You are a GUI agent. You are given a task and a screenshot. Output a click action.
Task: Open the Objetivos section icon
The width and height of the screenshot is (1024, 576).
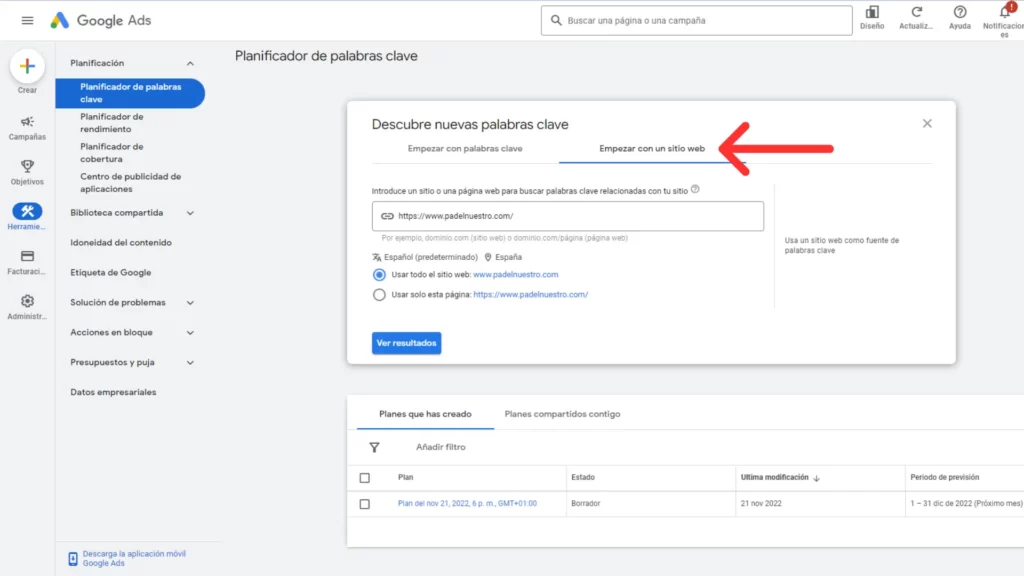click(26, 168)
